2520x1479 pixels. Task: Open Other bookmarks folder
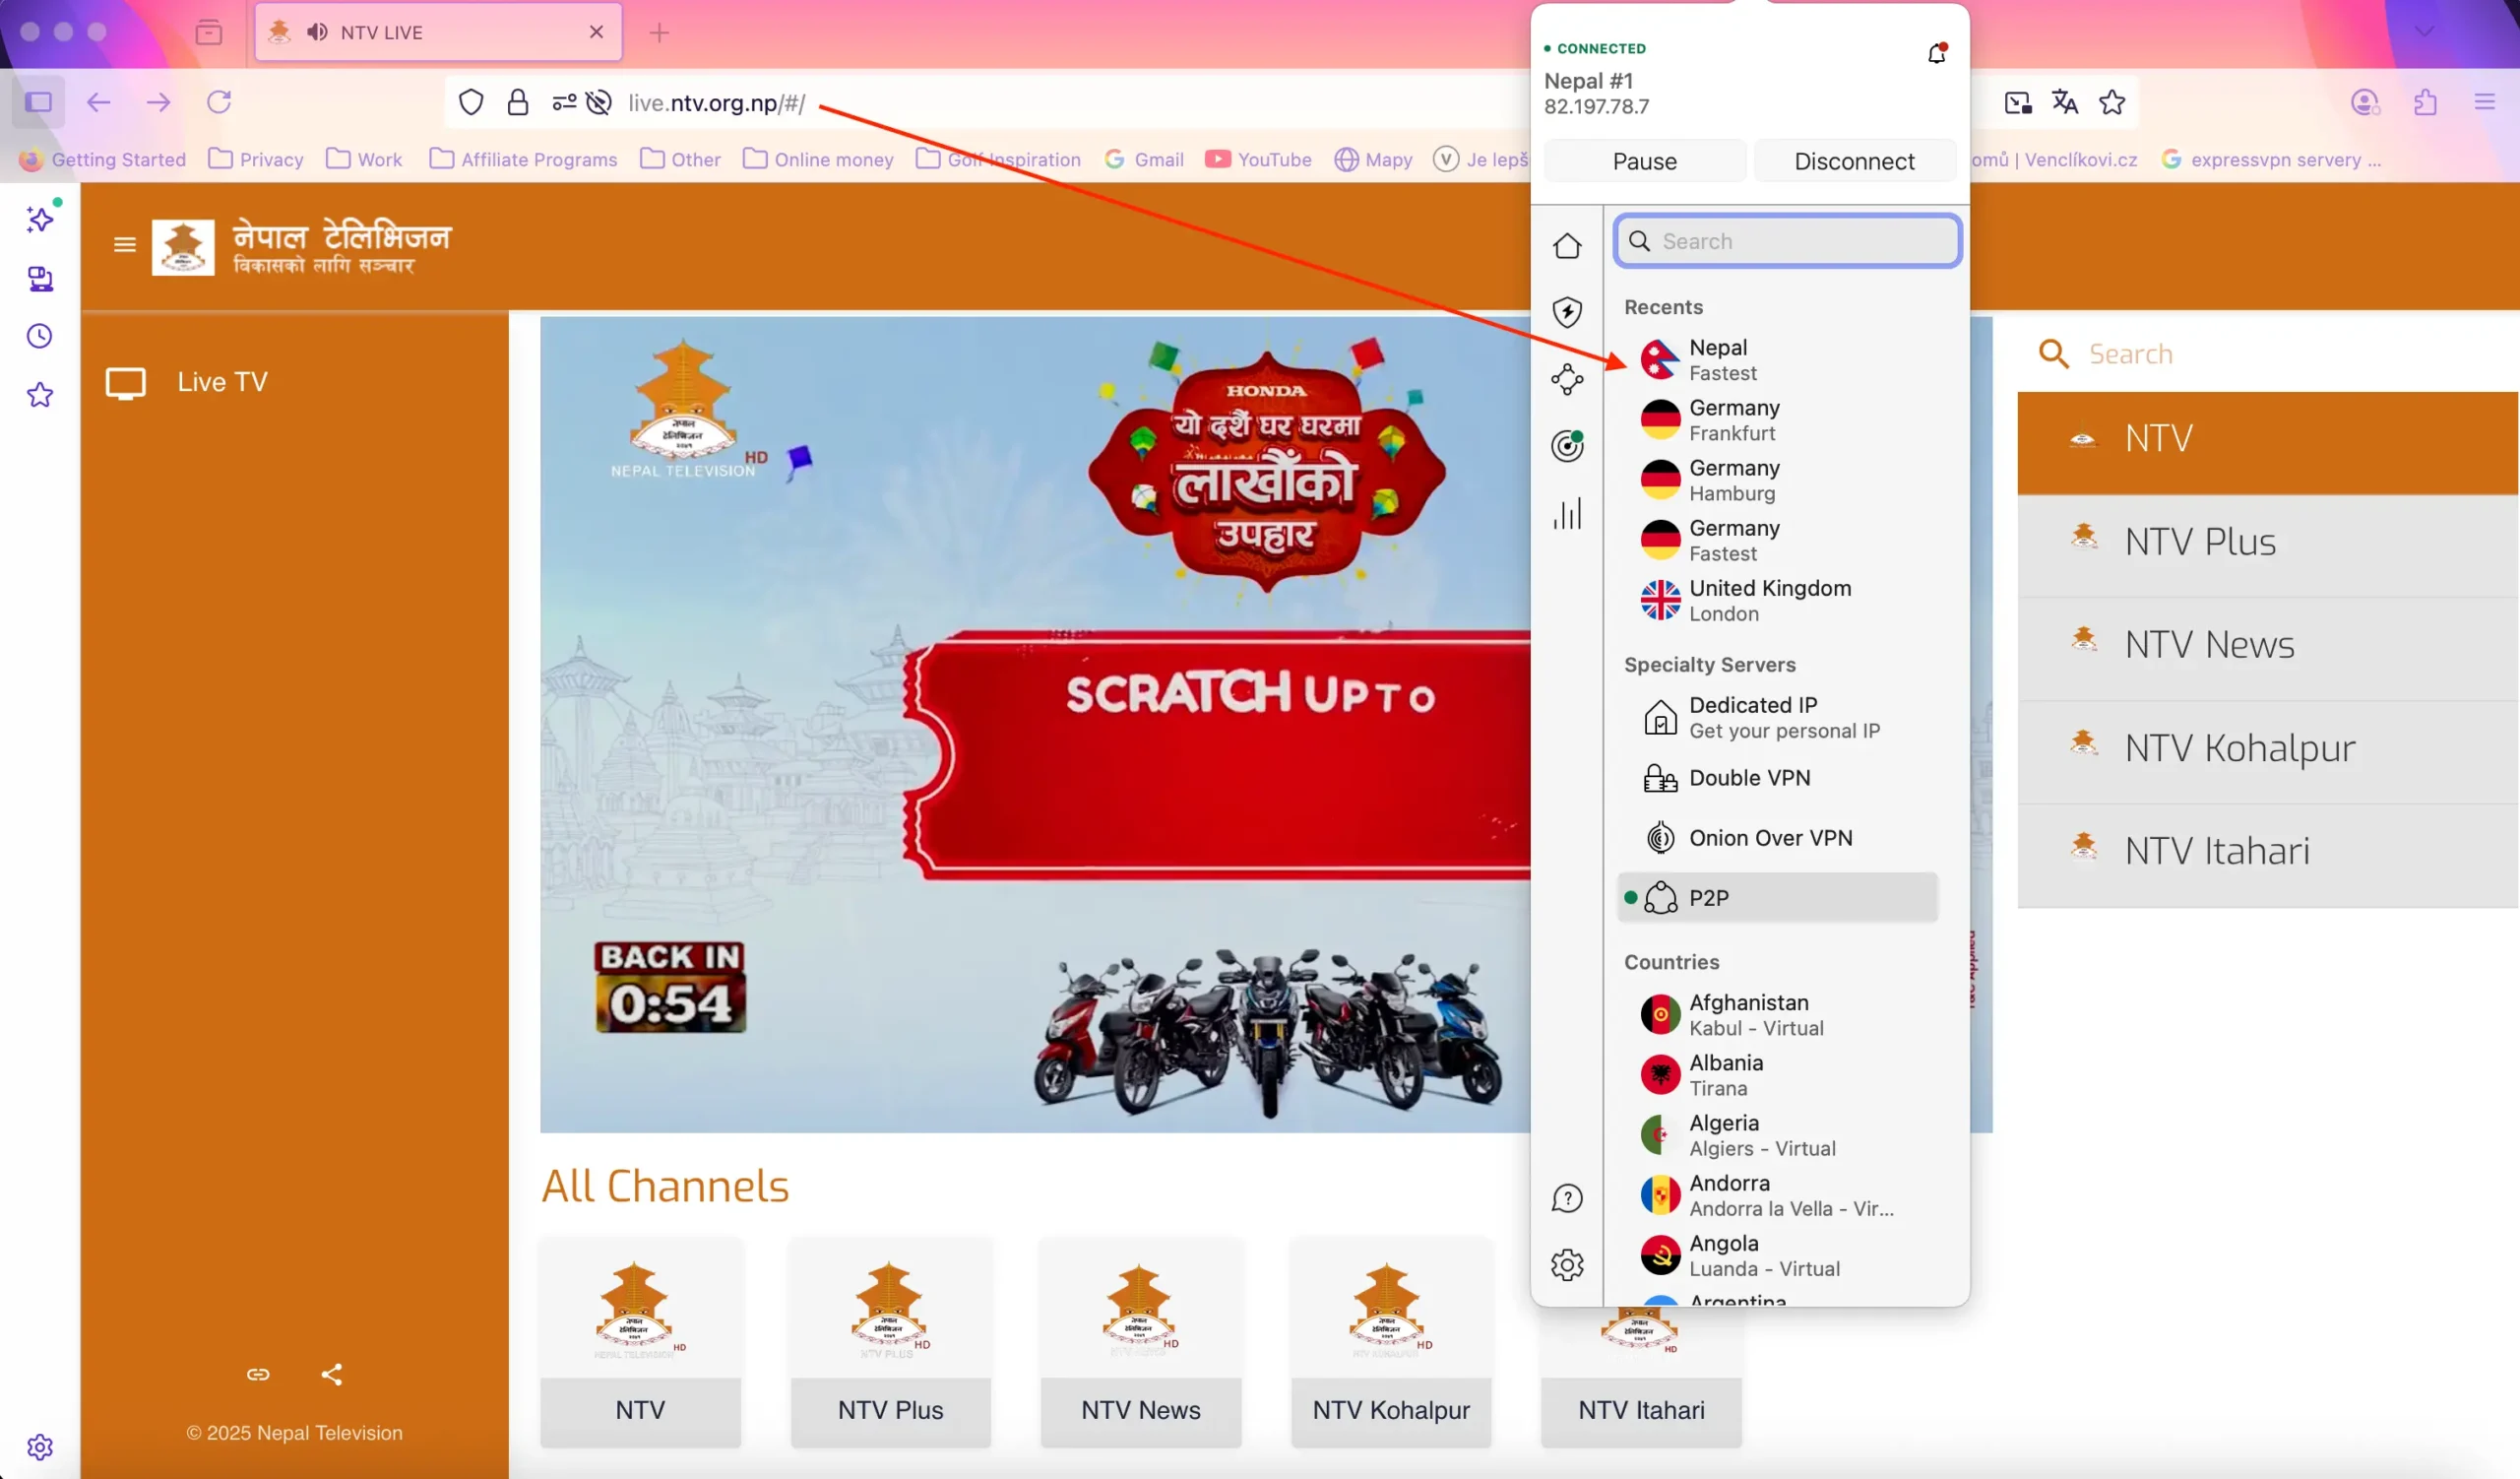[x=680, y=159]
